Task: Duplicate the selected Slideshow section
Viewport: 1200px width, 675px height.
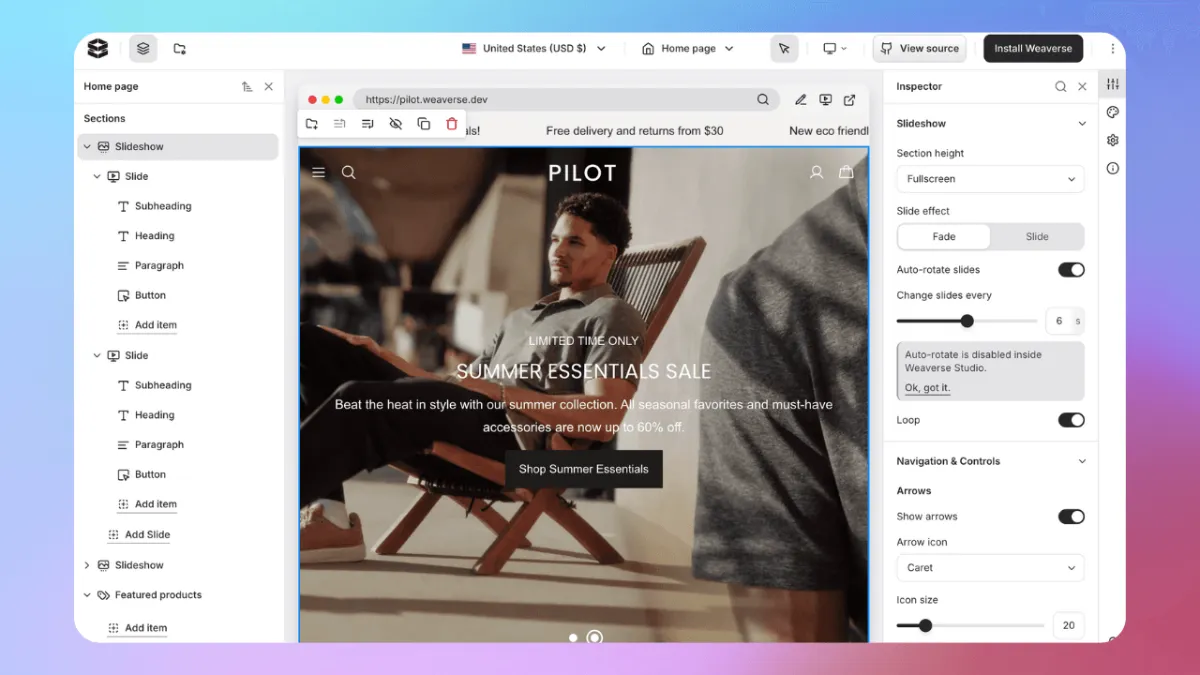Action: click(x=423, y=124)
